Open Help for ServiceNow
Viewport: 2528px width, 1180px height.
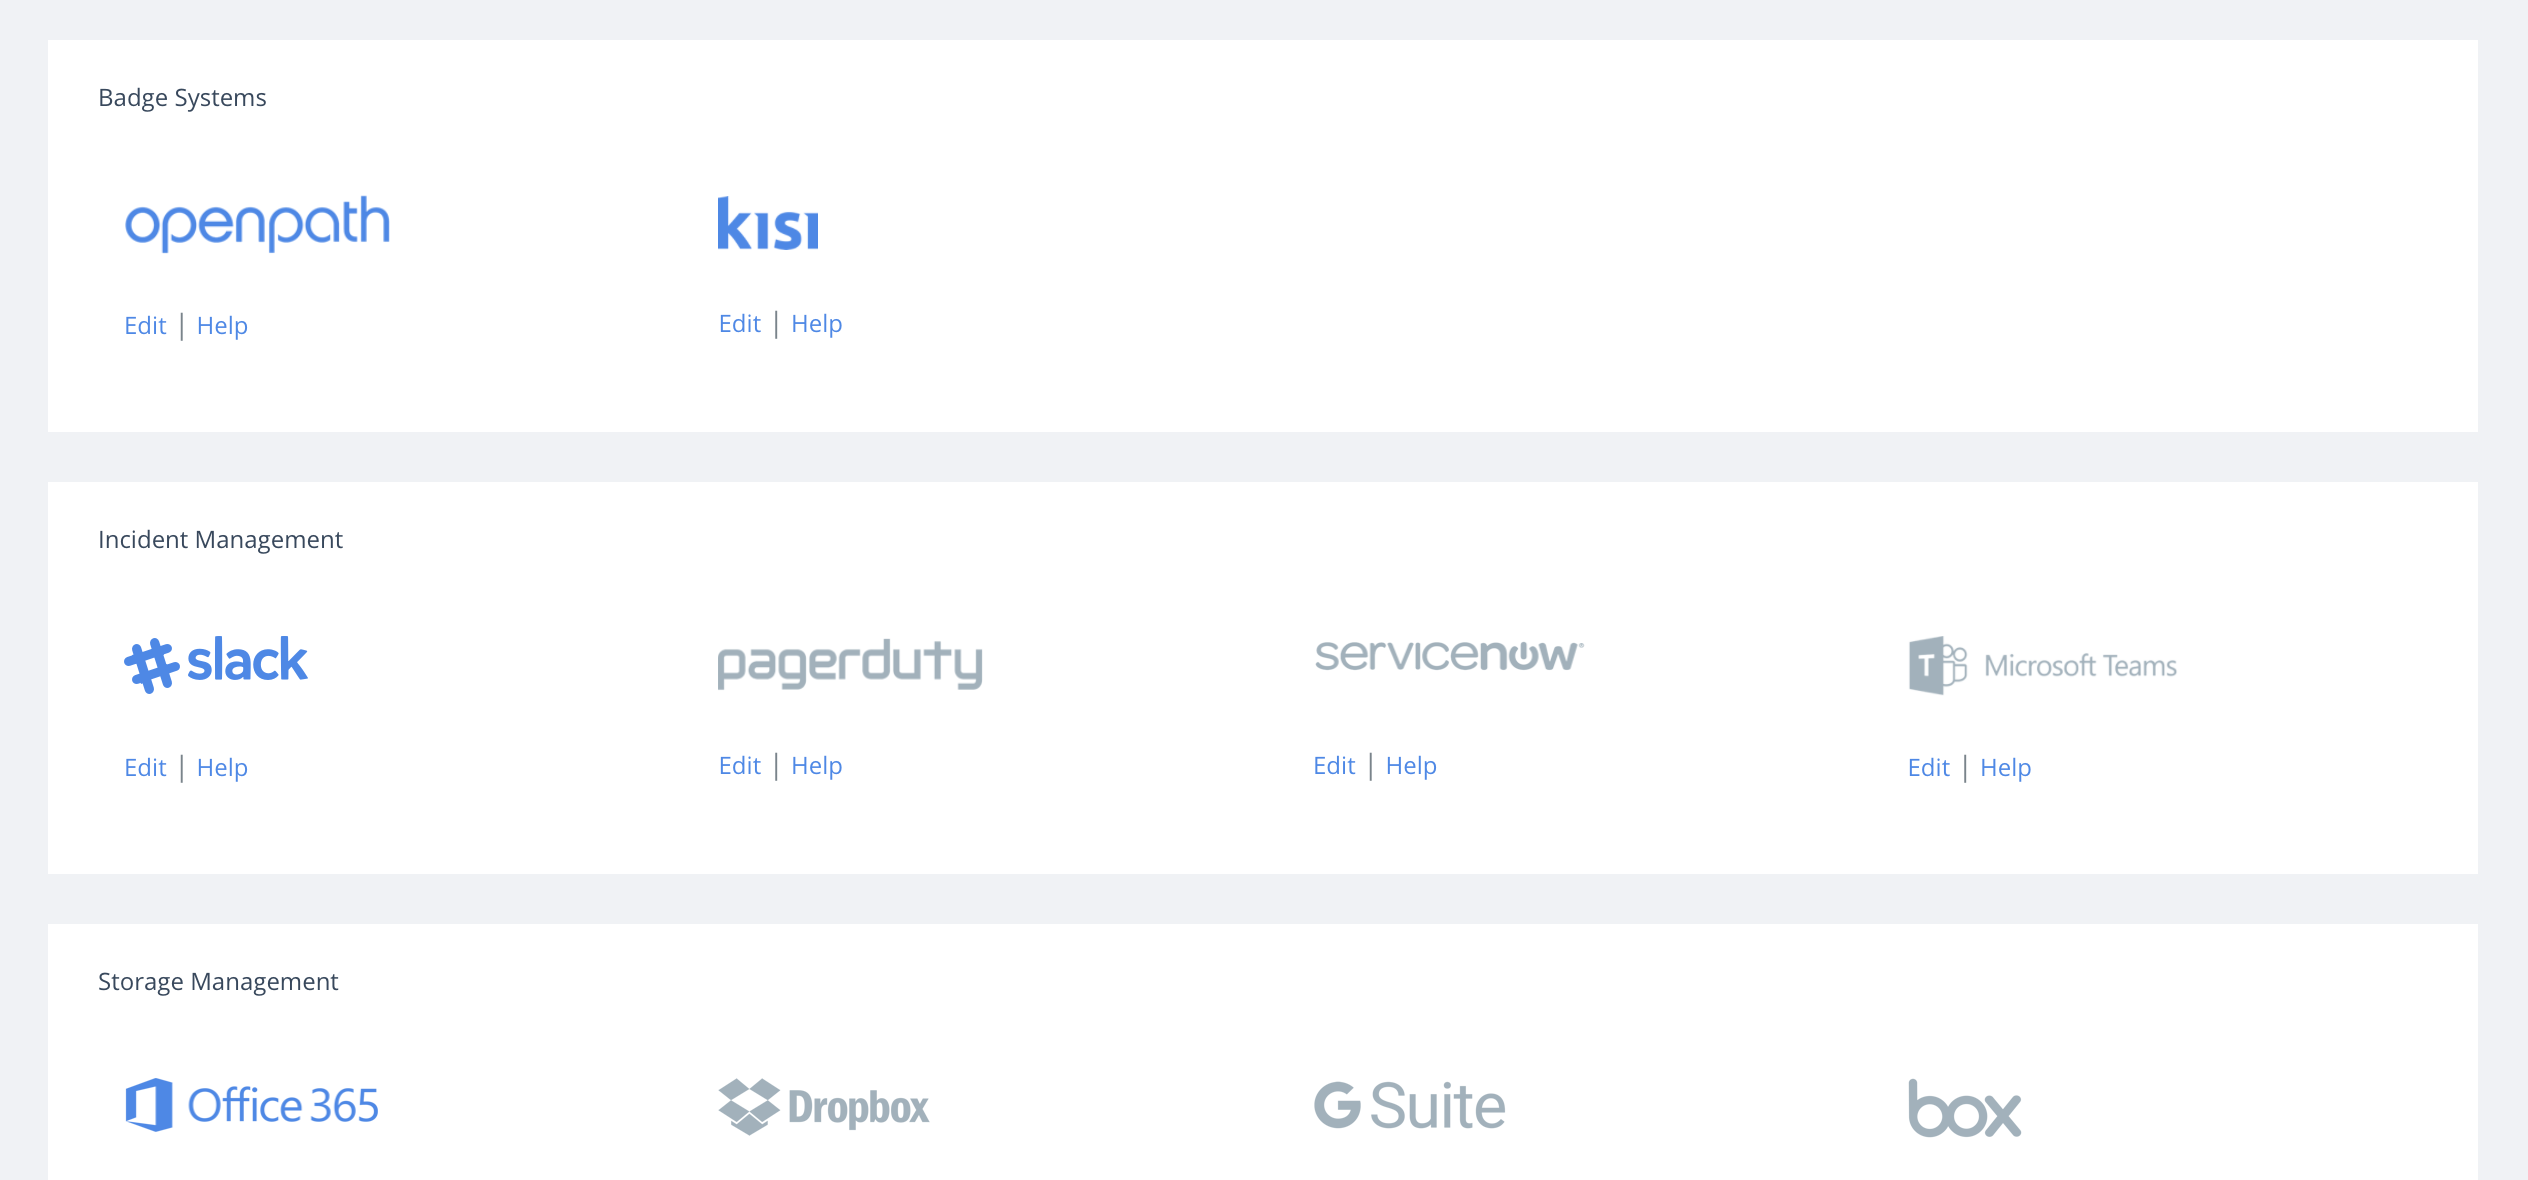pos(1411,766)
